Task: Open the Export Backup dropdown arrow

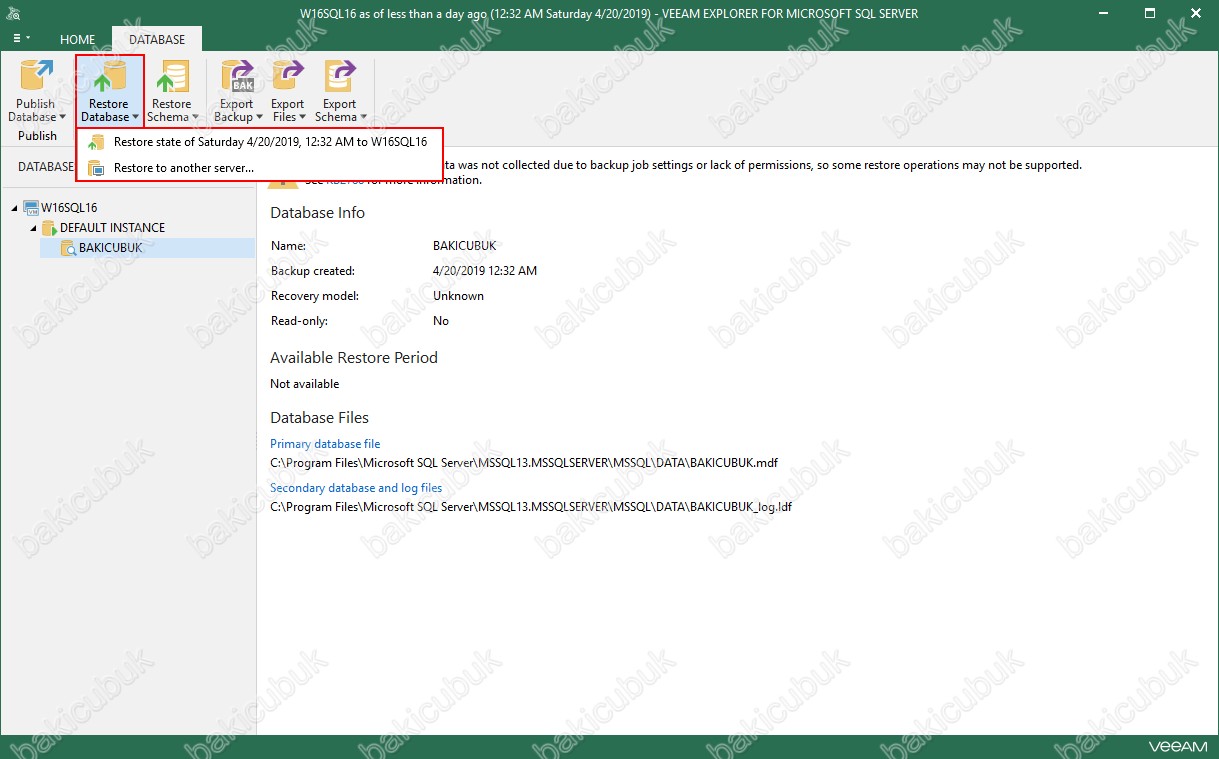Action: pos(259,117)
